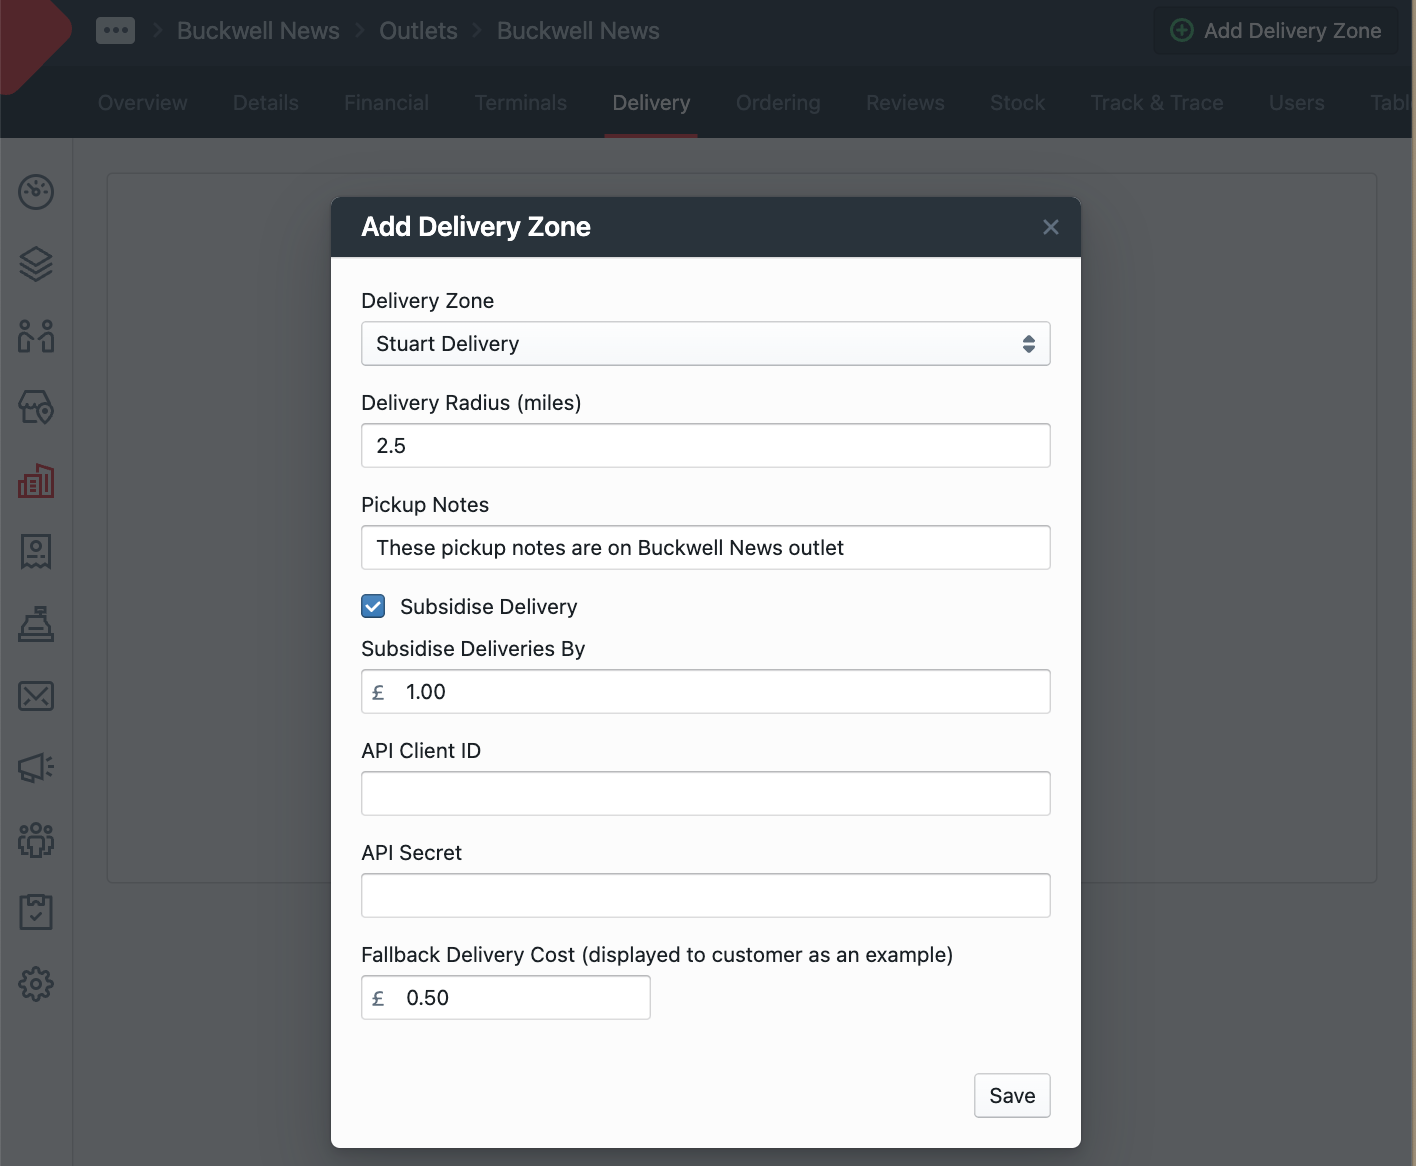Open the Track & Trace tab
The image size is (1416, 1166).
[1156, 103]
